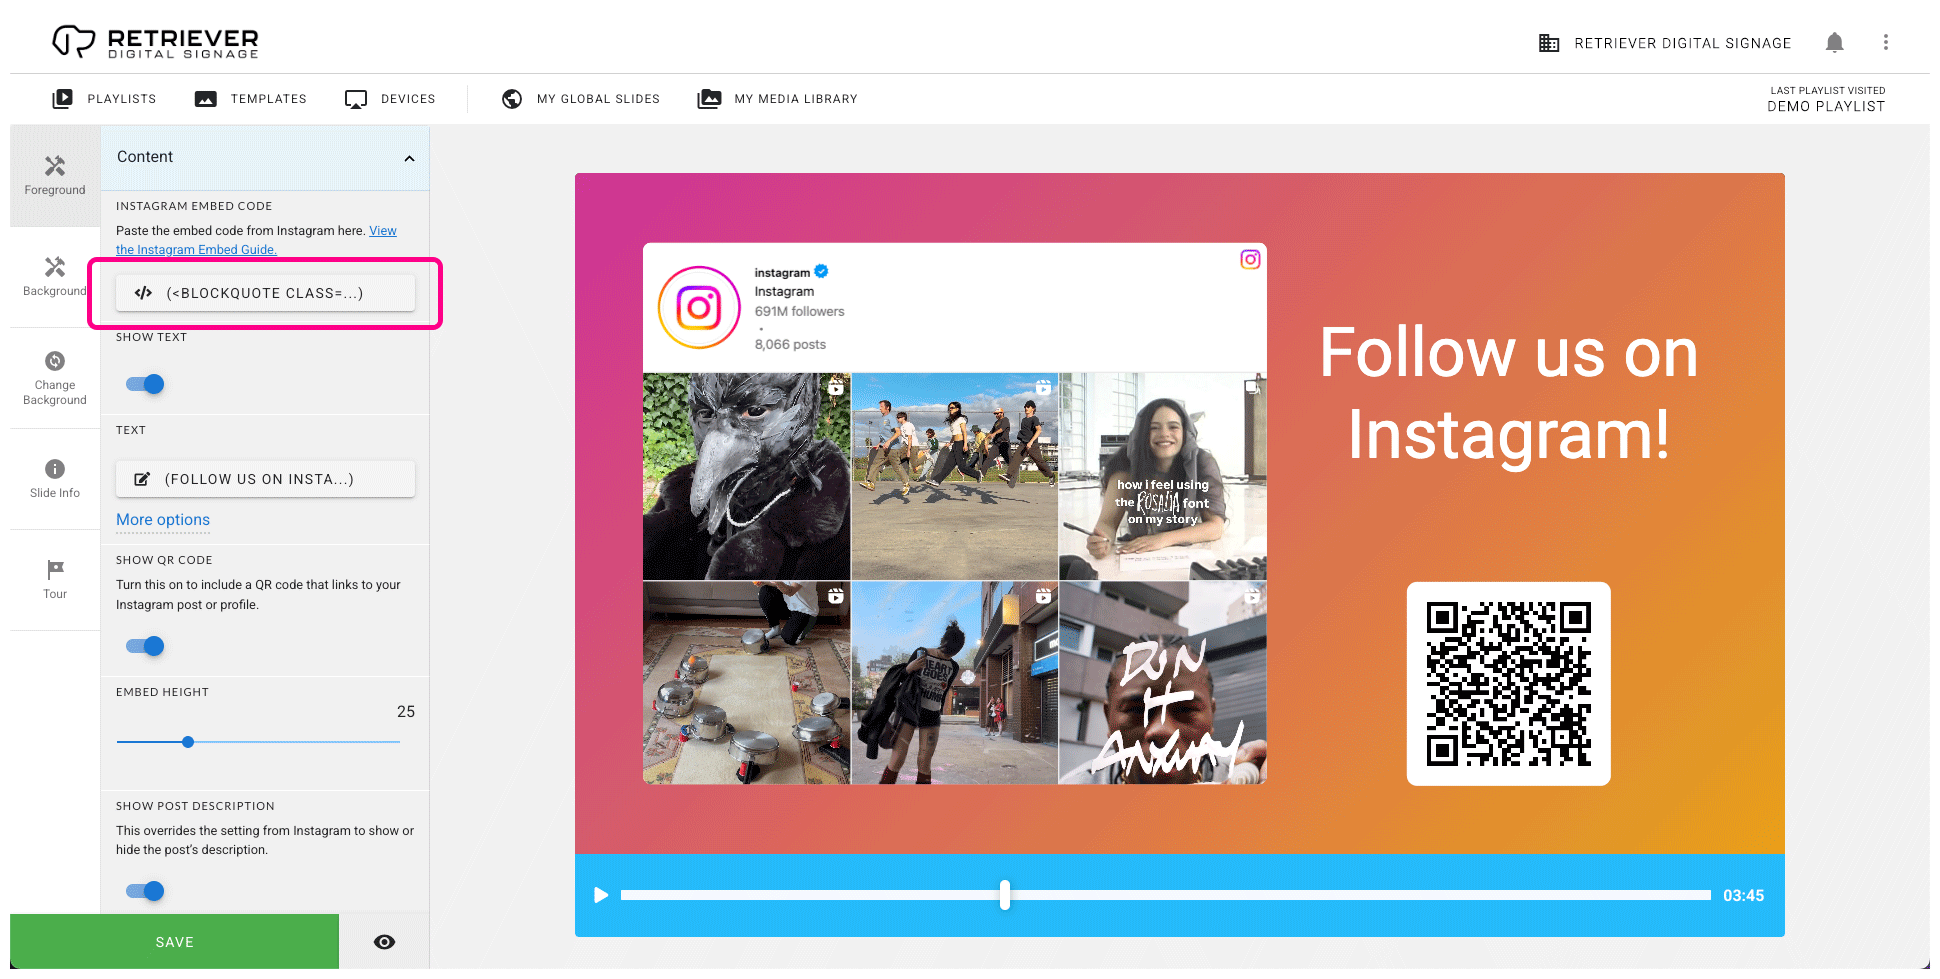The height and width of the screenshot is (979, 1940).
Task: Click the Instagram logo in embed corner
Action: pos(1250,259)
